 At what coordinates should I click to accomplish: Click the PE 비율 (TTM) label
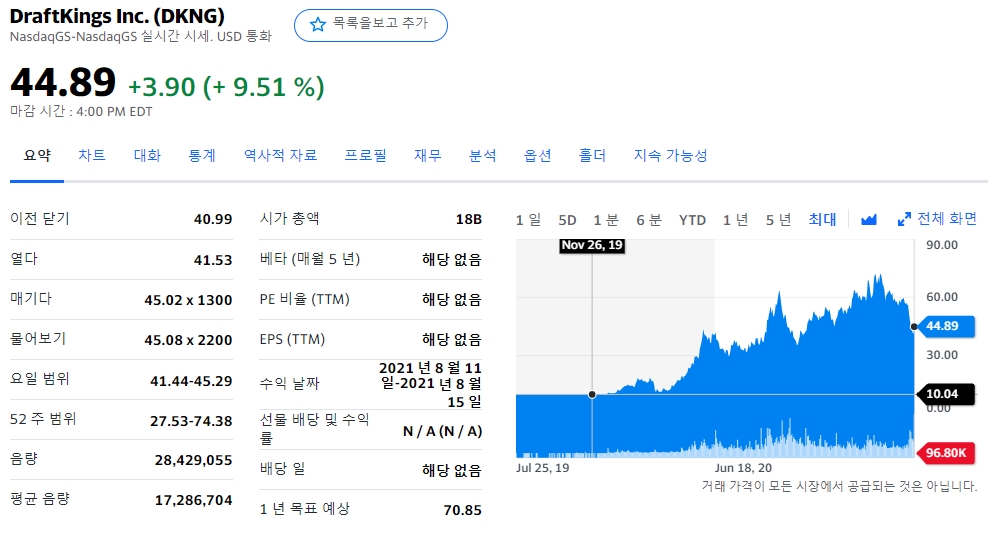click(x=304, y=299)
